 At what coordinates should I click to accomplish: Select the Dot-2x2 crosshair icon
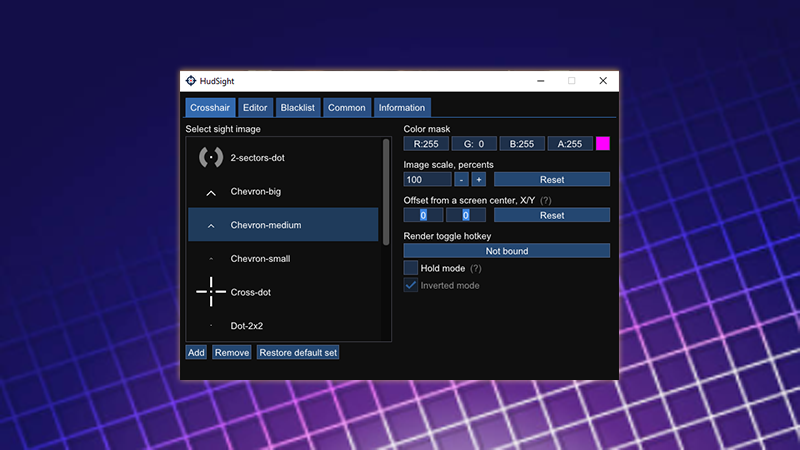210,326
